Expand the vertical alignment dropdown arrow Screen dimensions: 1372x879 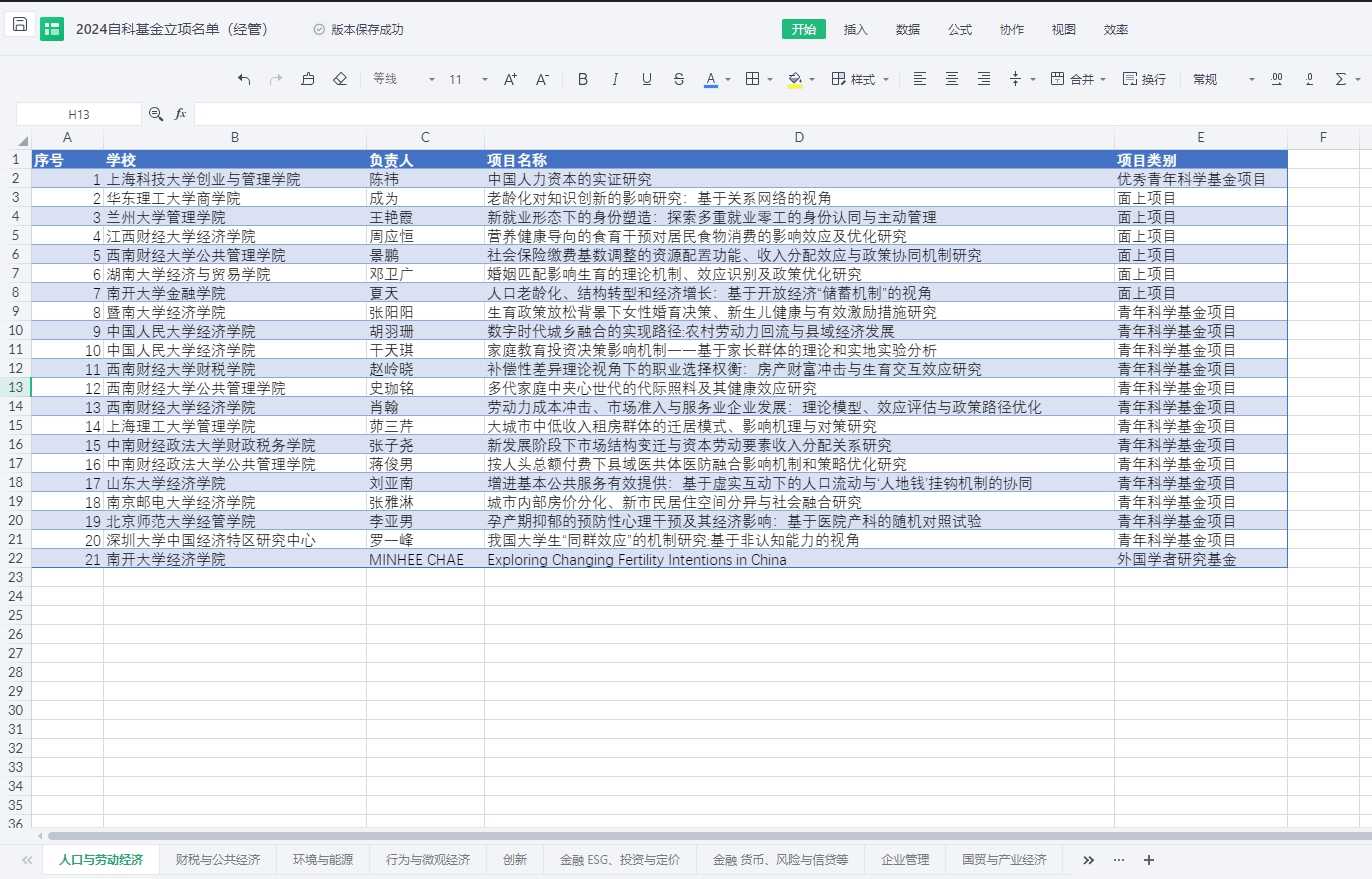(x=1033, y=79)
